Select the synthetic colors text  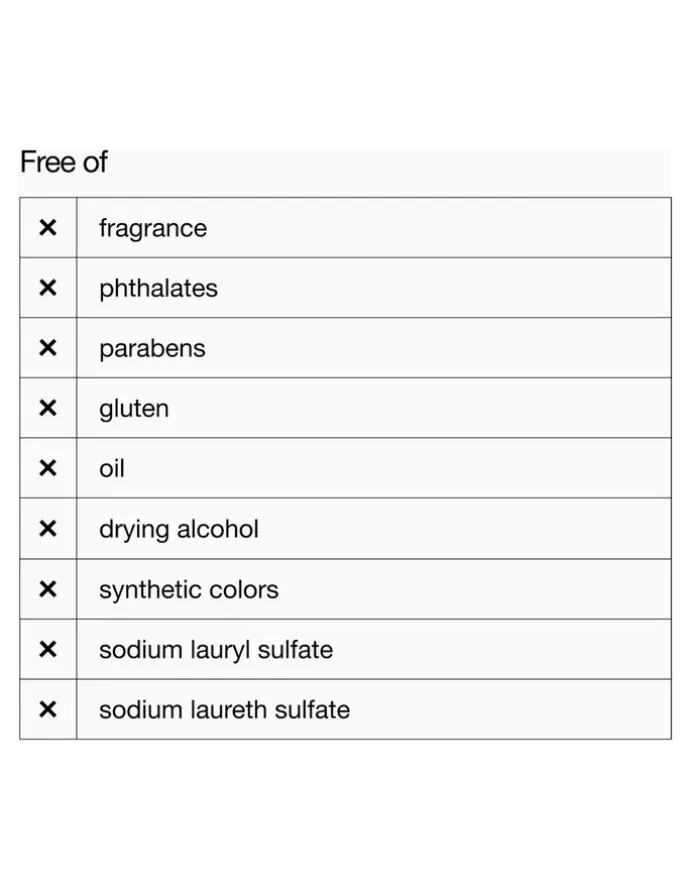point(189,590)
